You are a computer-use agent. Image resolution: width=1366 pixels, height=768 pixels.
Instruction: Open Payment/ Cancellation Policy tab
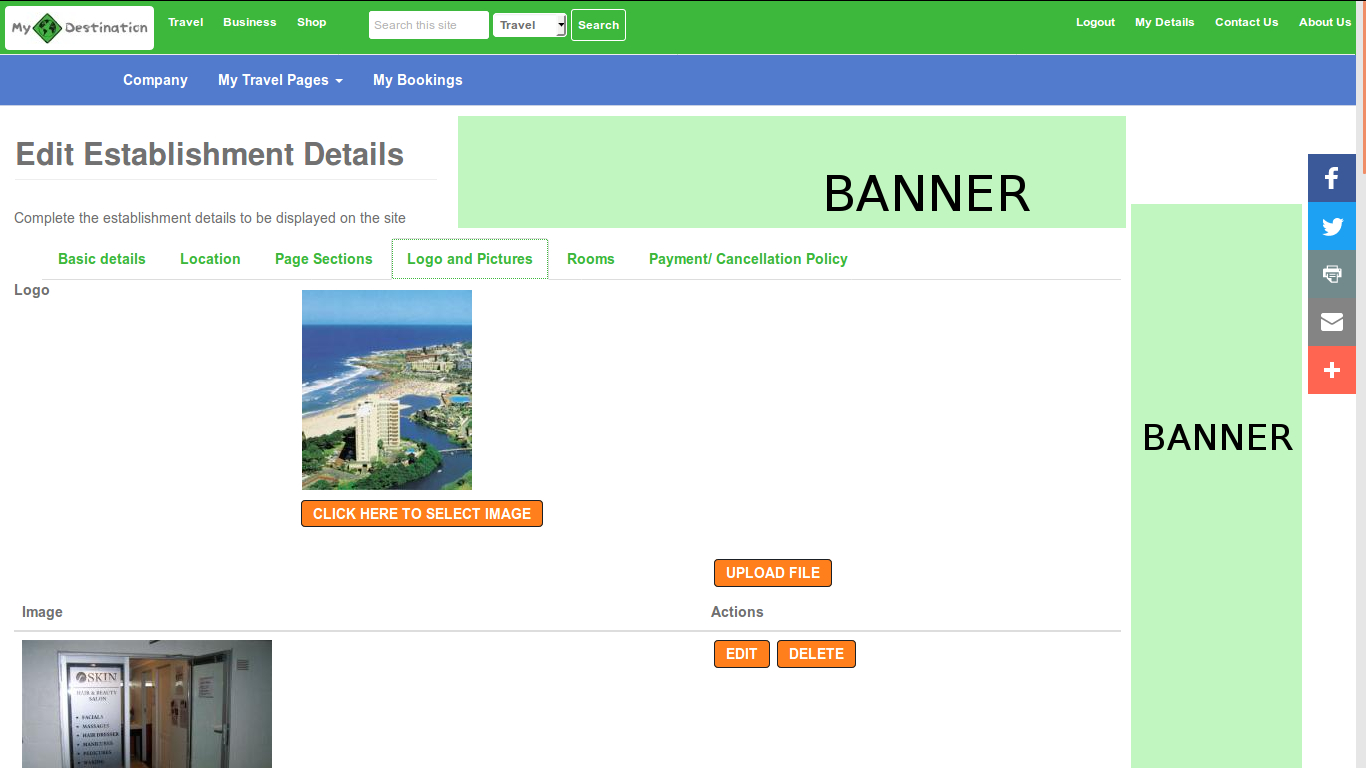point(748,259)
